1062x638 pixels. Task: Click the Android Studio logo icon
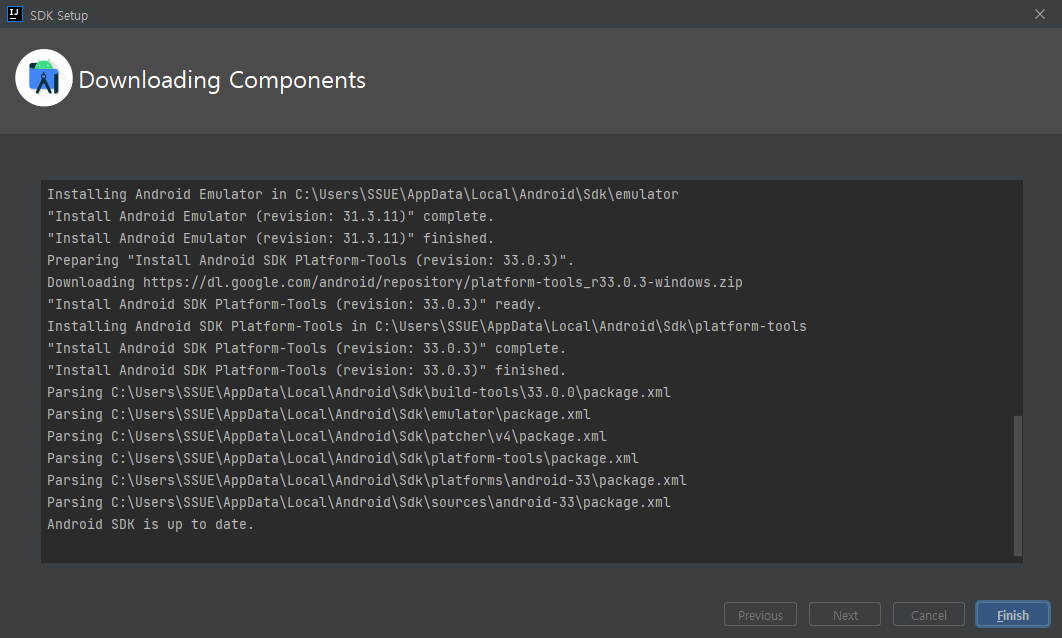coord(44,78)
